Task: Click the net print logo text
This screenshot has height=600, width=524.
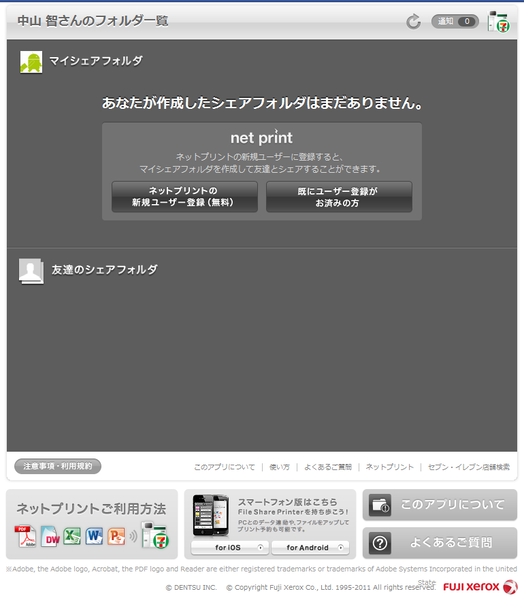Action: [x=261, y=138]
